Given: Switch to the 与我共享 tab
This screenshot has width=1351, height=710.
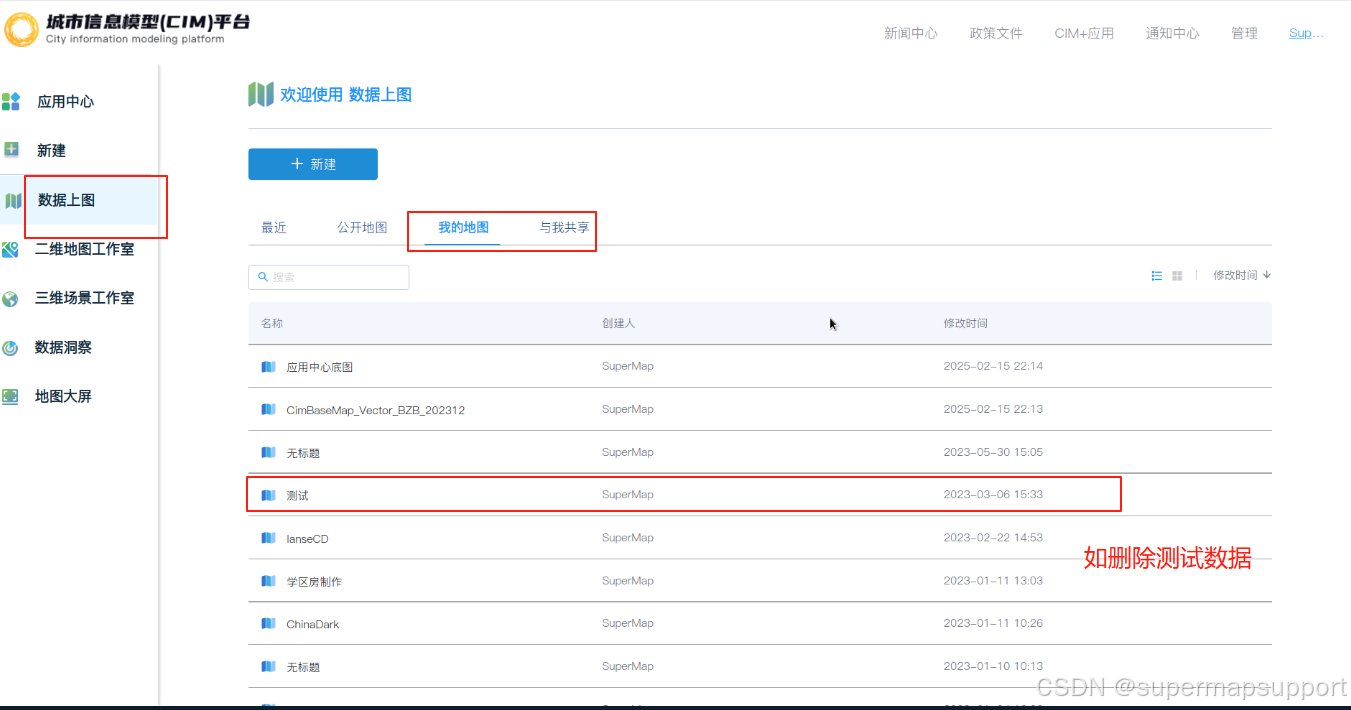Looking at the screenshot, I should (564, 227).
